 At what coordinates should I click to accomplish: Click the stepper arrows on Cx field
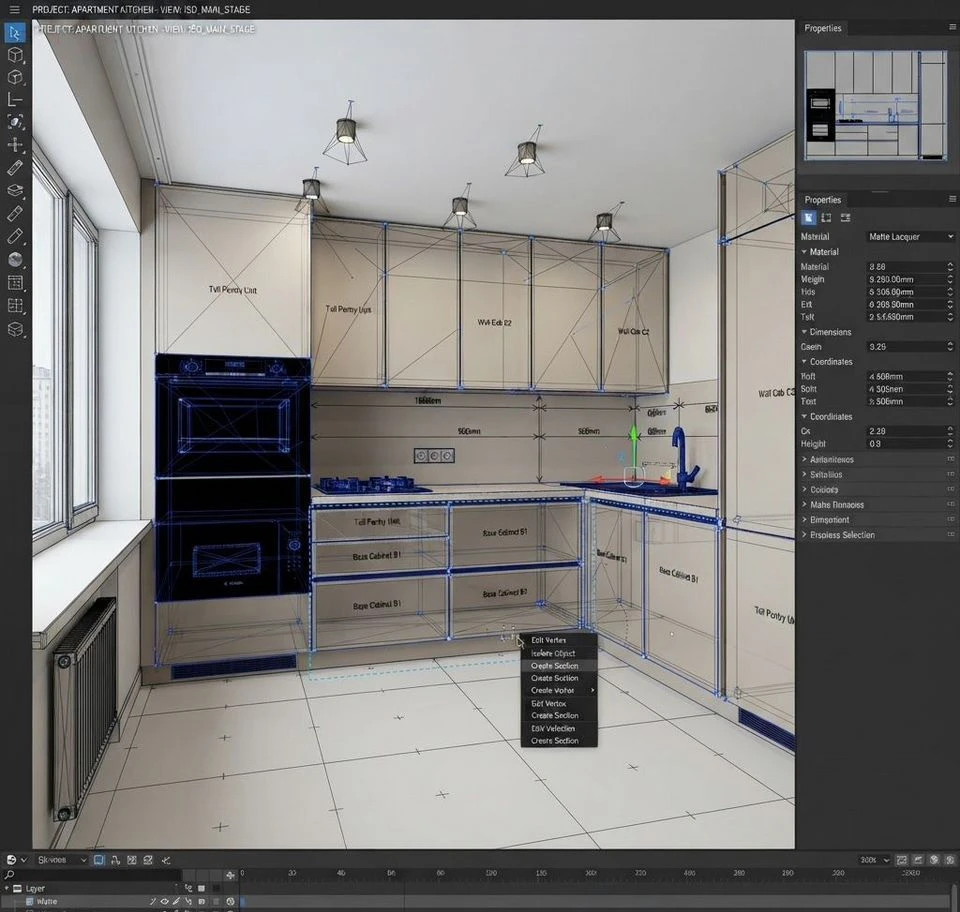coord(950,431)
